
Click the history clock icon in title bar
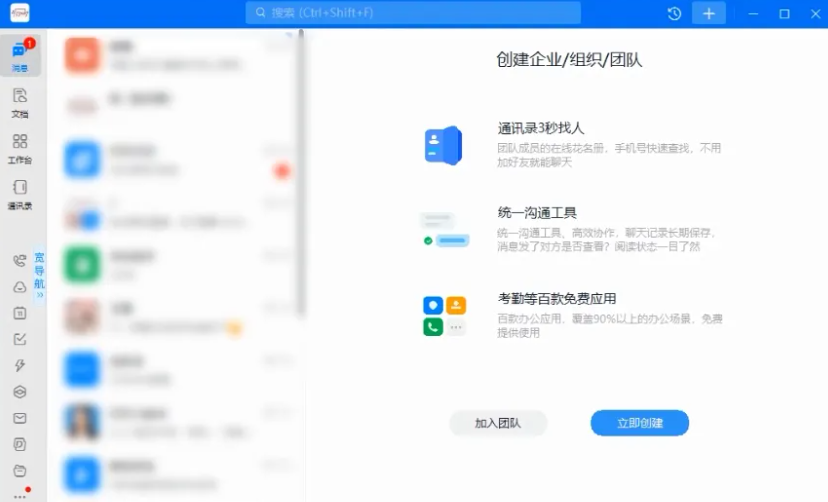(x=674, y=14)
